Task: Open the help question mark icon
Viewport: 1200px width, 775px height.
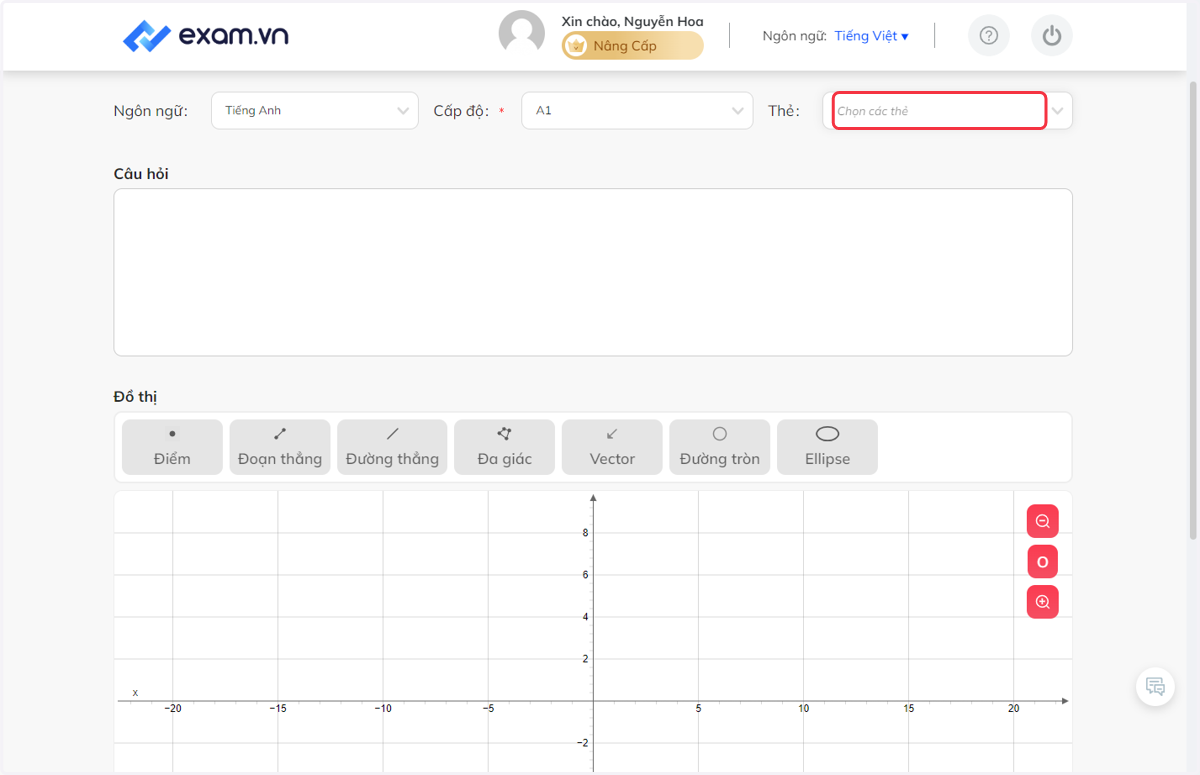Action: pyautogui.click(x=989, y=36)
